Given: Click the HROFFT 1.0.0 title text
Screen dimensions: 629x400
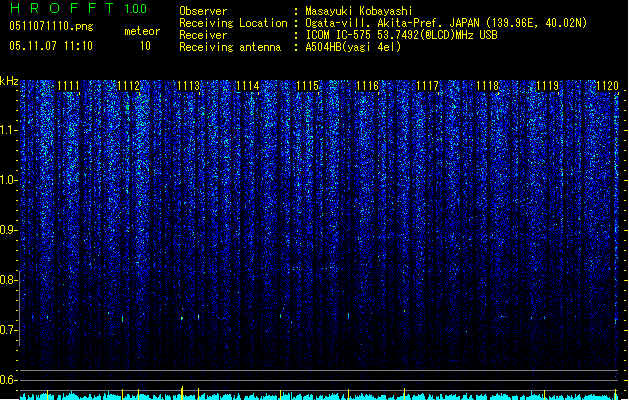Looking at the screenshot, I should [79, 8].
